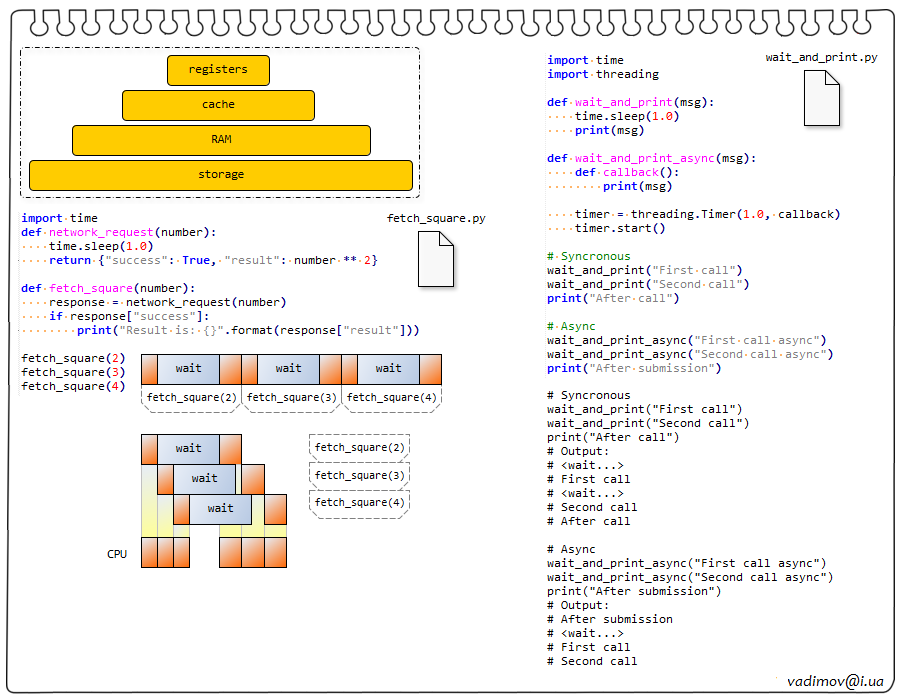Click the wait_and_print.py filename label
The image size is (900, 700).
point(821,58)
